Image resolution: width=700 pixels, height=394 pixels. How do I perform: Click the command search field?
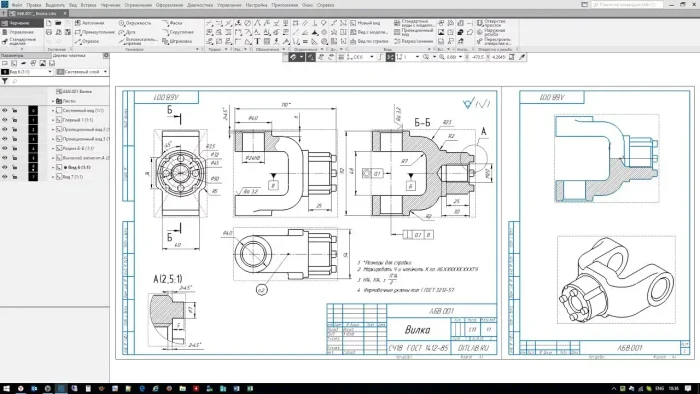[627, 4]
